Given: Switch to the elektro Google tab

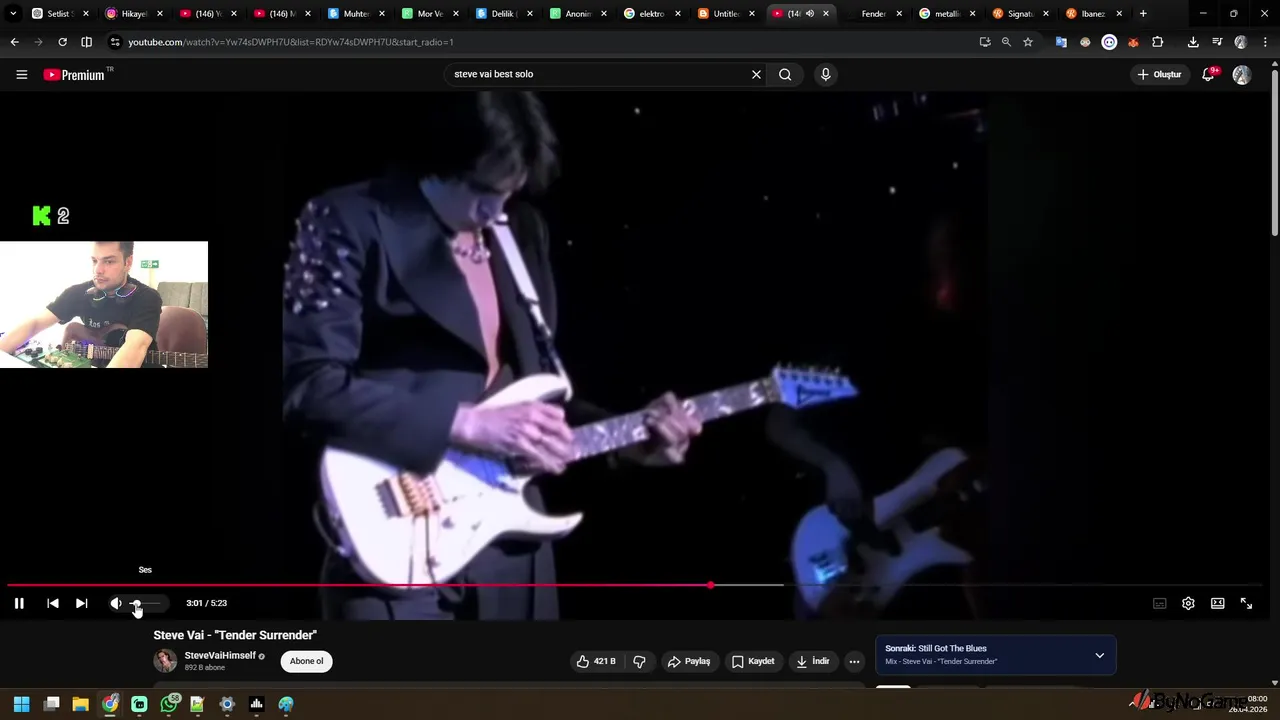Looking at the screenshot, I should click(x=651, y=14).
